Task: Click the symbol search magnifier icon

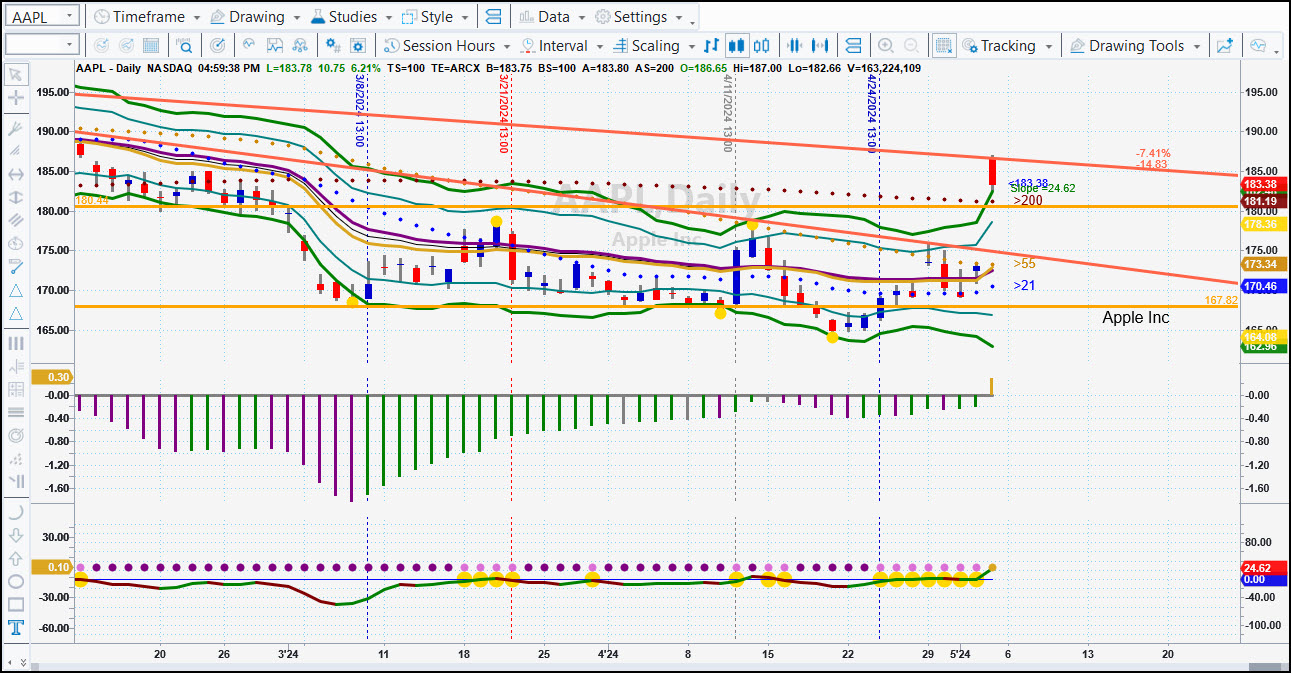Action: pyautogui.click(x=184, y=46)
